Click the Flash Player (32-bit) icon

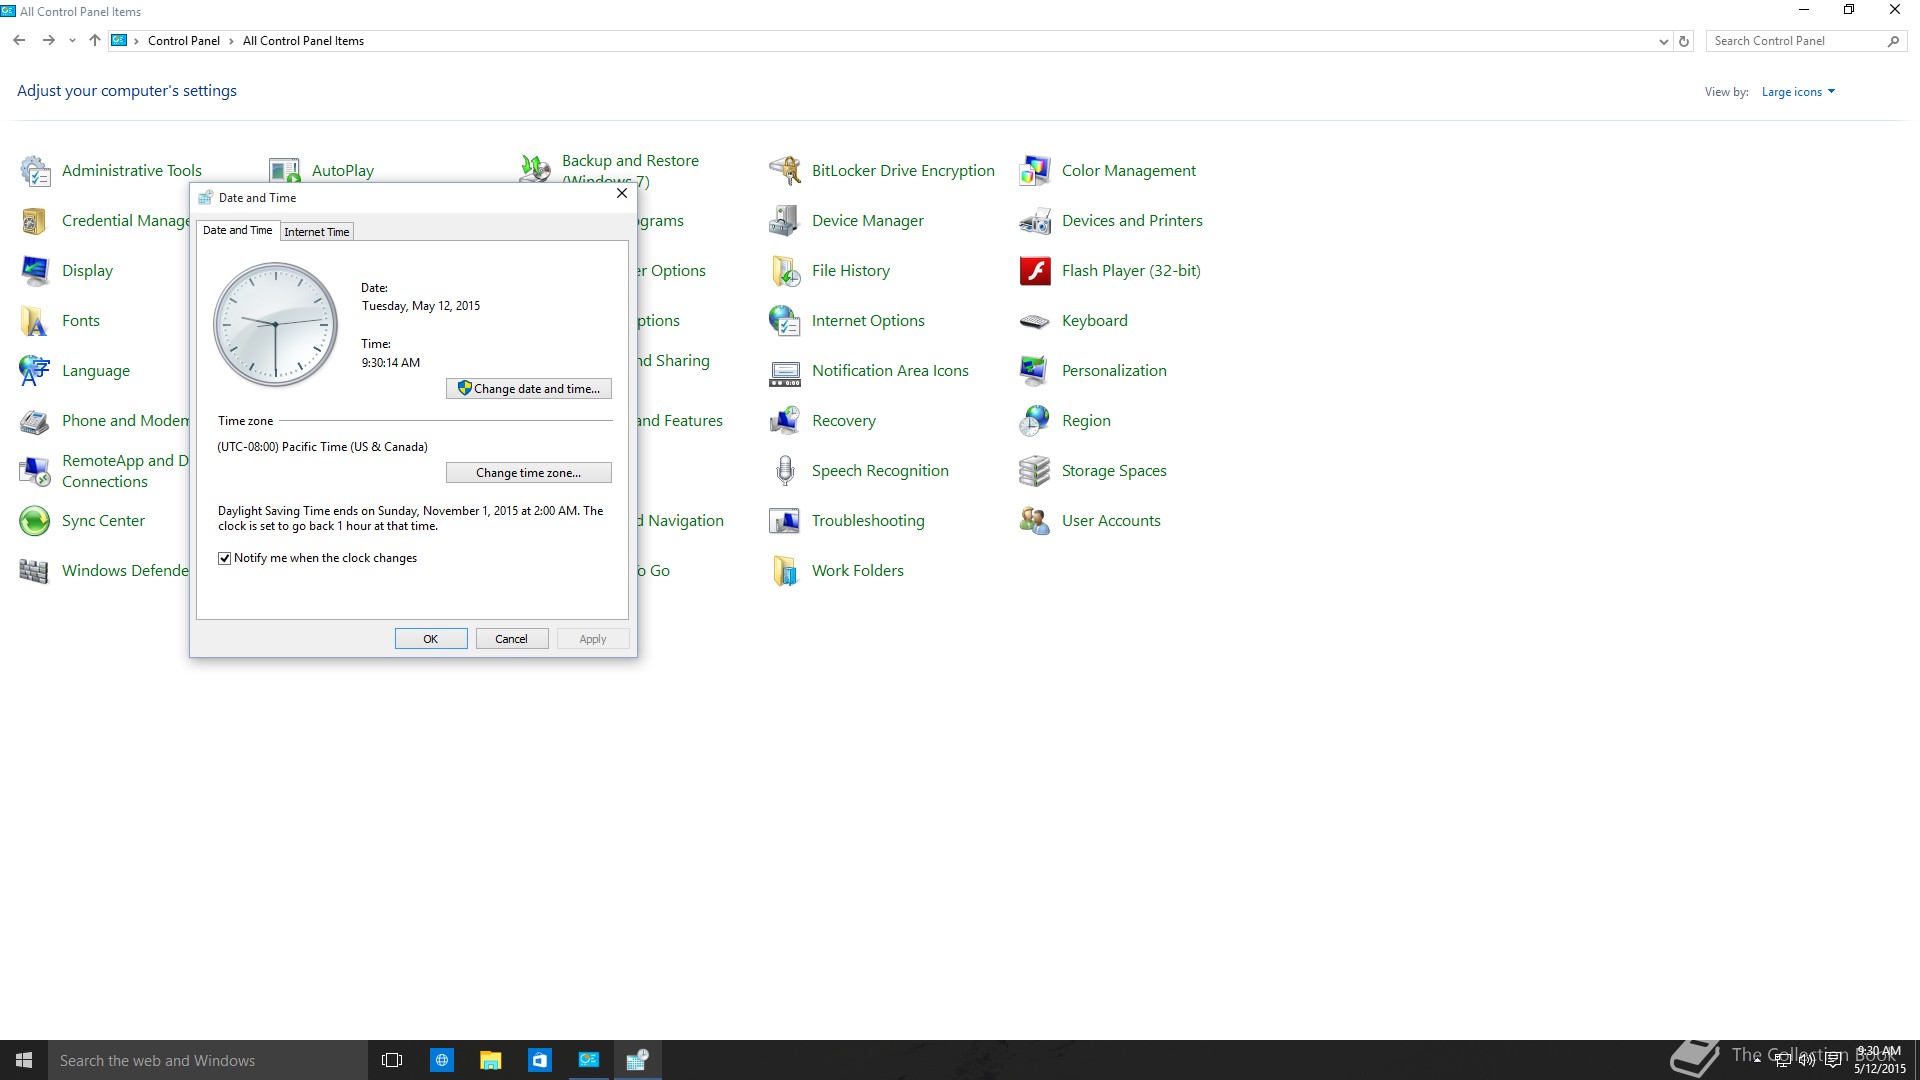coord(1035,271)
